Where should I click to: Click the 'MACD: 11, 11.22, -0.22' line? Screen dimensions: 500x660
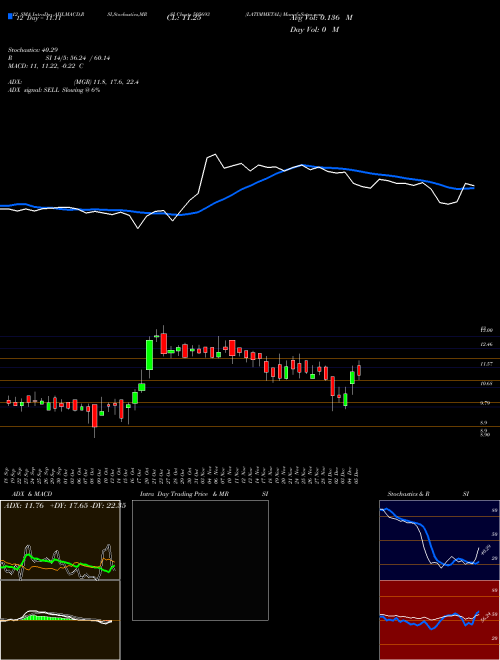tap(45, 66)
